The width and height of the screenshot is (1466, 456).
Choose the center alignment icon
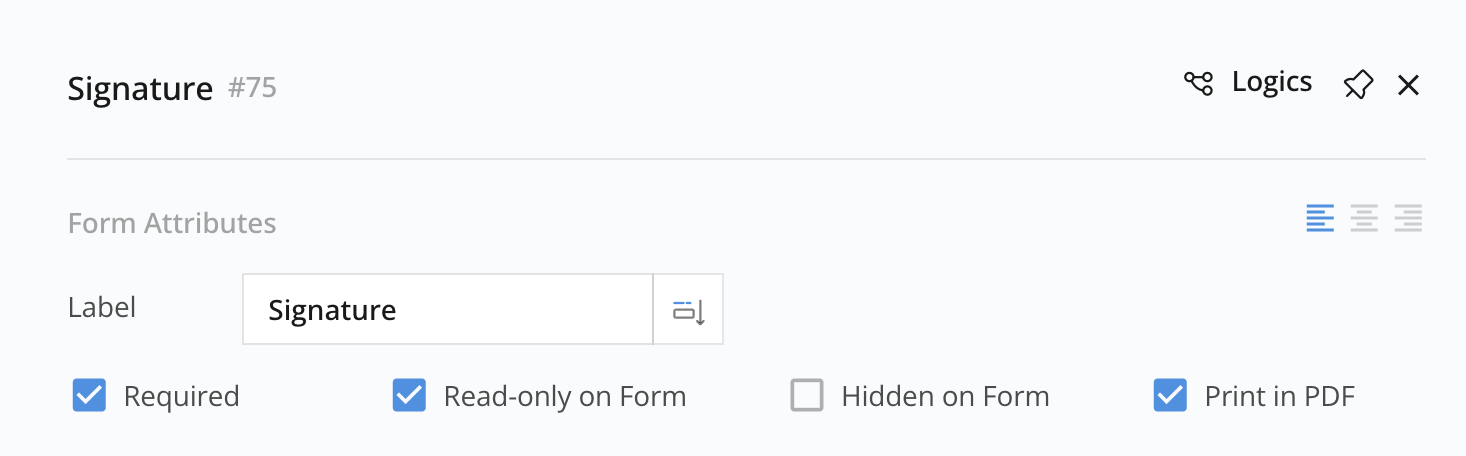[1364, 218]
